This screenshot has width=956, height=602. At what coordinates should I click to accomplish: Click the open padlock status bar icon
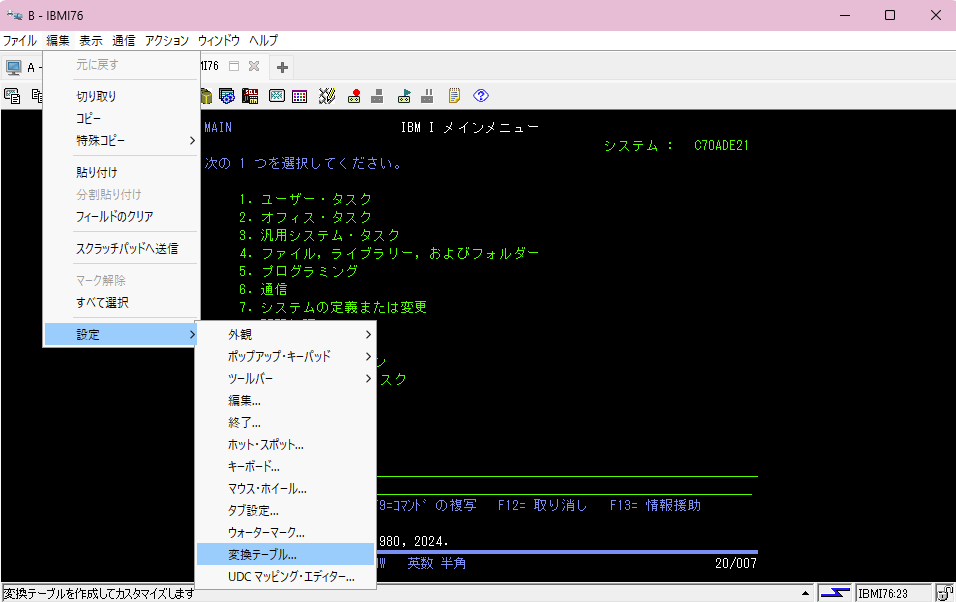click(x=945, y=593)
